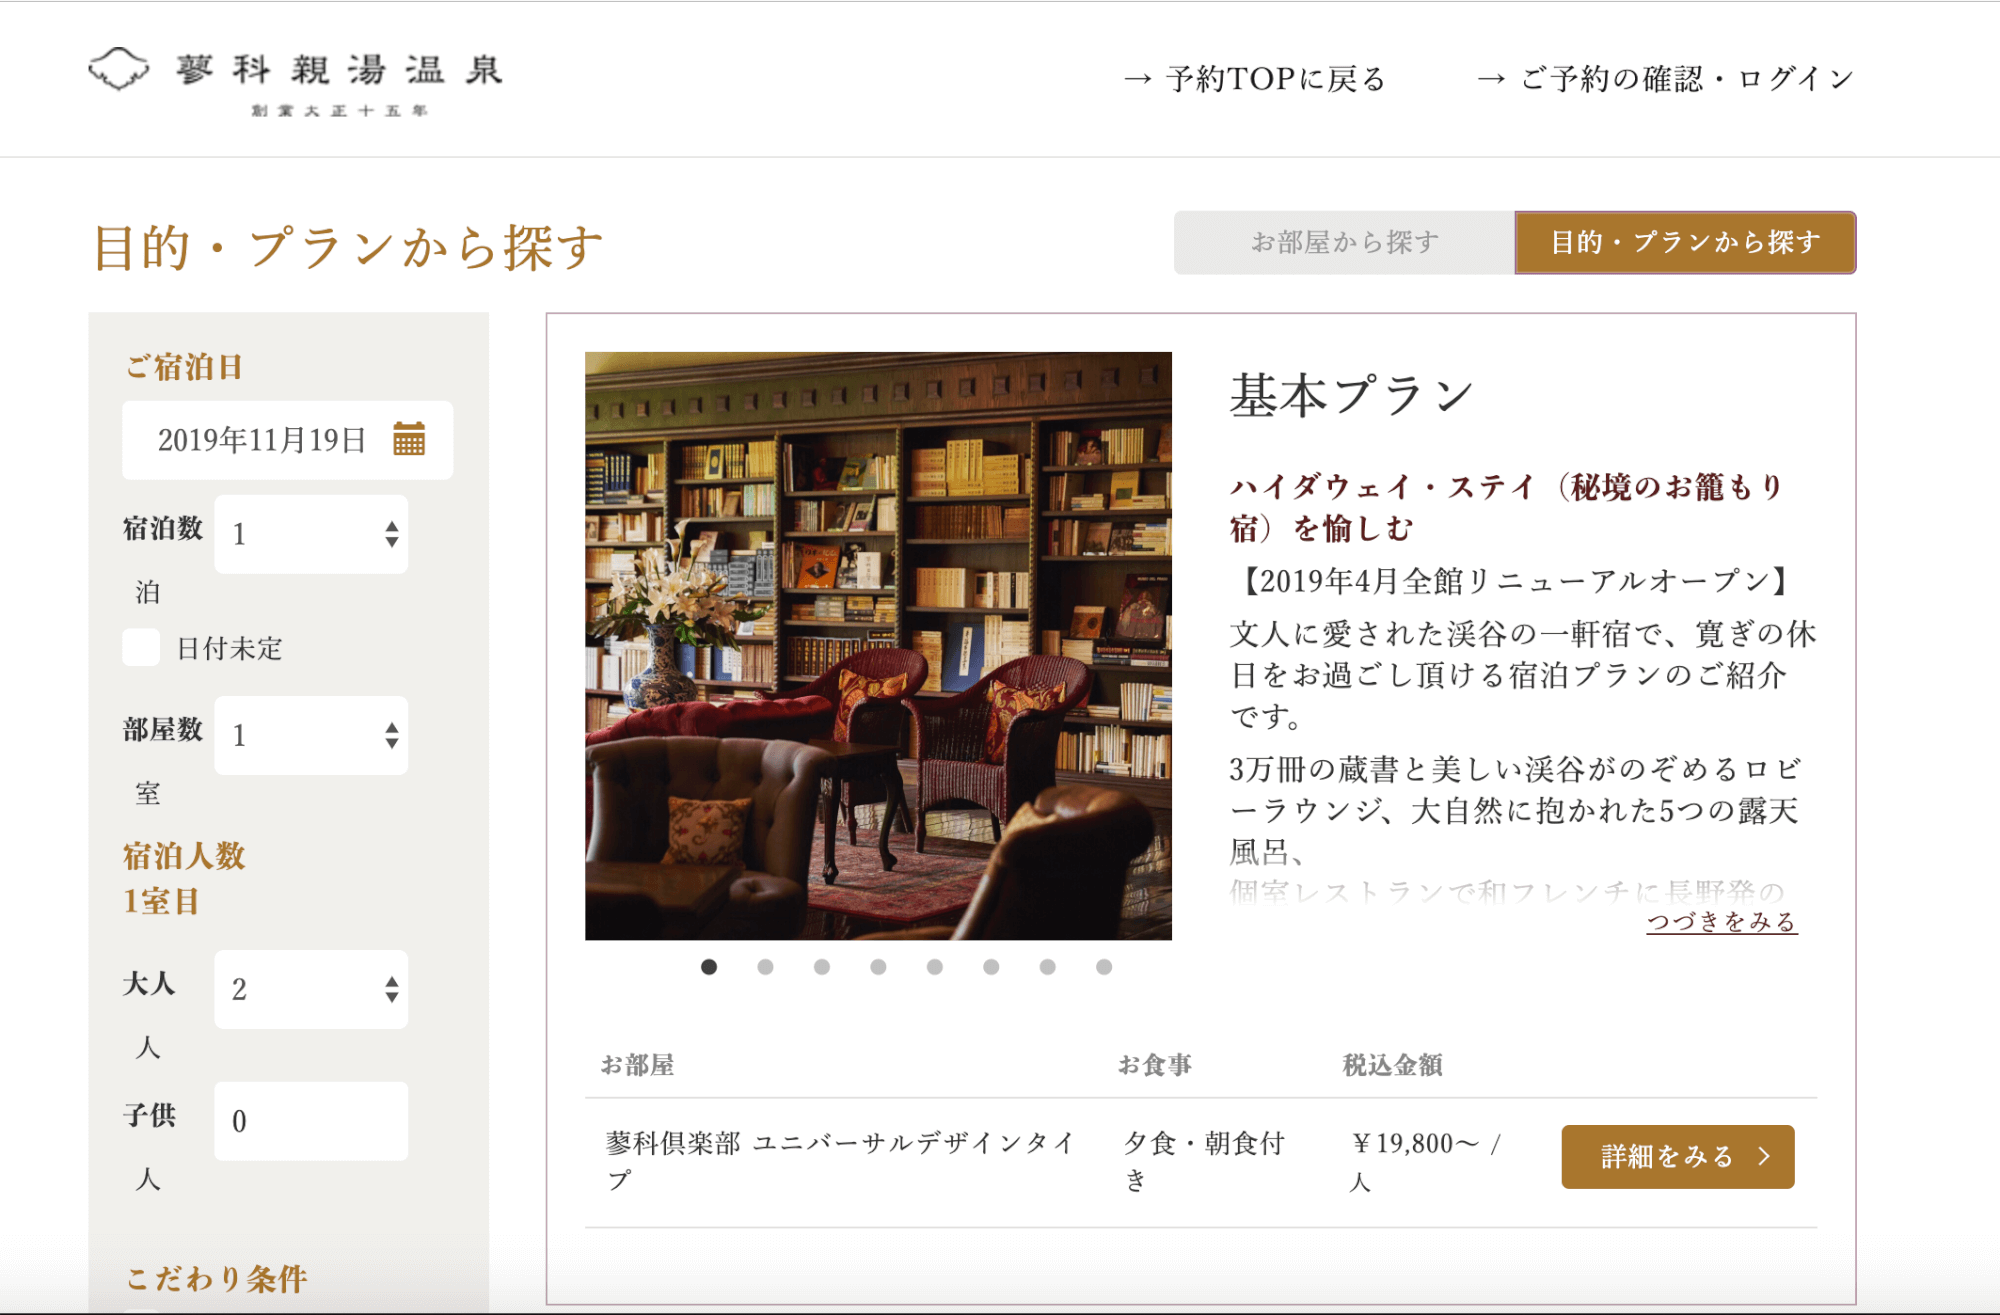Open the 部屋数 rooms dropdown
This screenshot has width=2000, height=1315.
coord(311,735)
